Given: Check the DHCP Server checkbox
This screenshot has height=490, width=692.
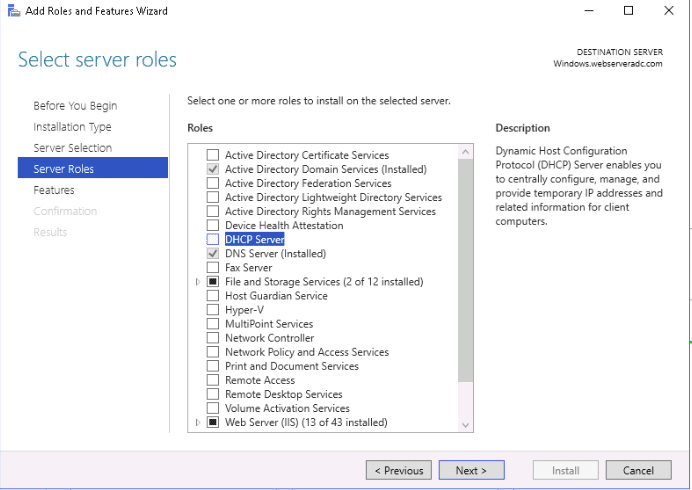Looking at the screenshot, I should [213, 239].
